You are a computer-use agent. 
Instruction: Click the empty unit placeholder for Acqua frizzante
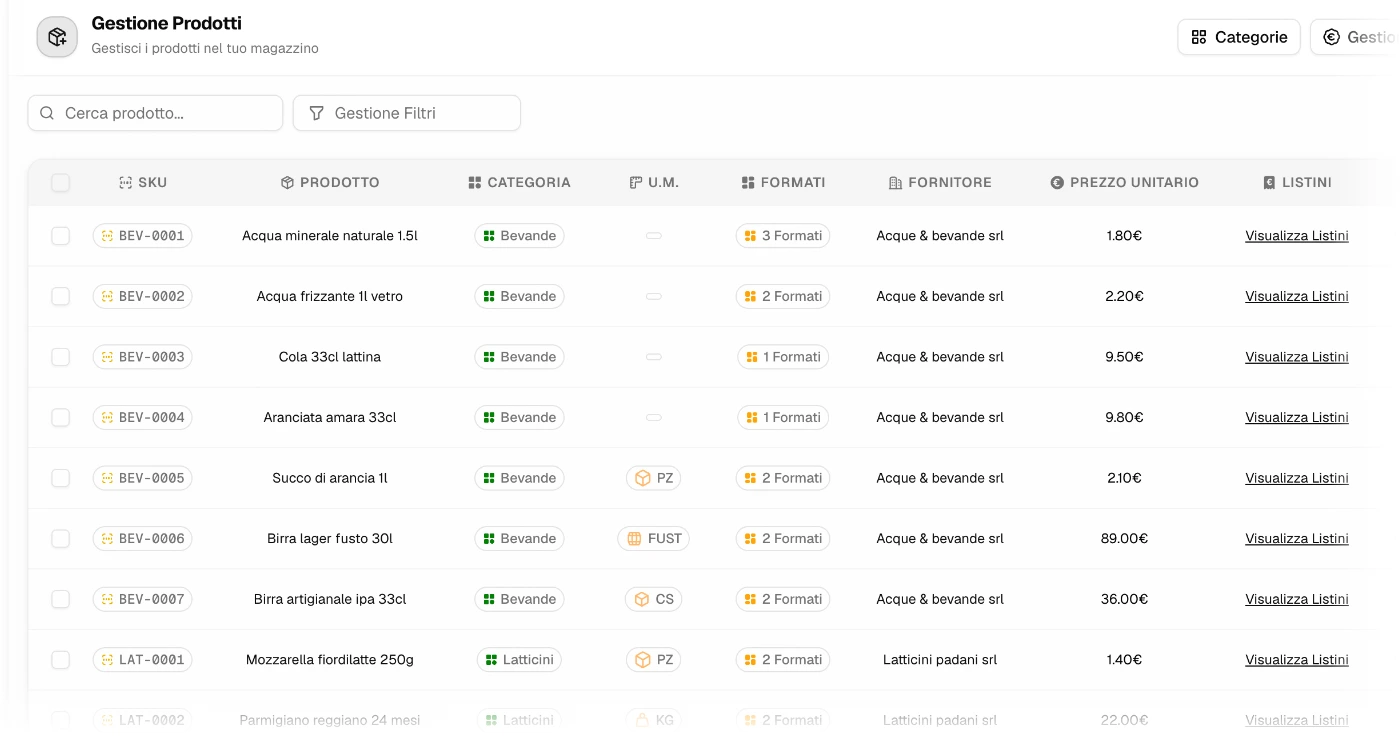tap(654, 296)
